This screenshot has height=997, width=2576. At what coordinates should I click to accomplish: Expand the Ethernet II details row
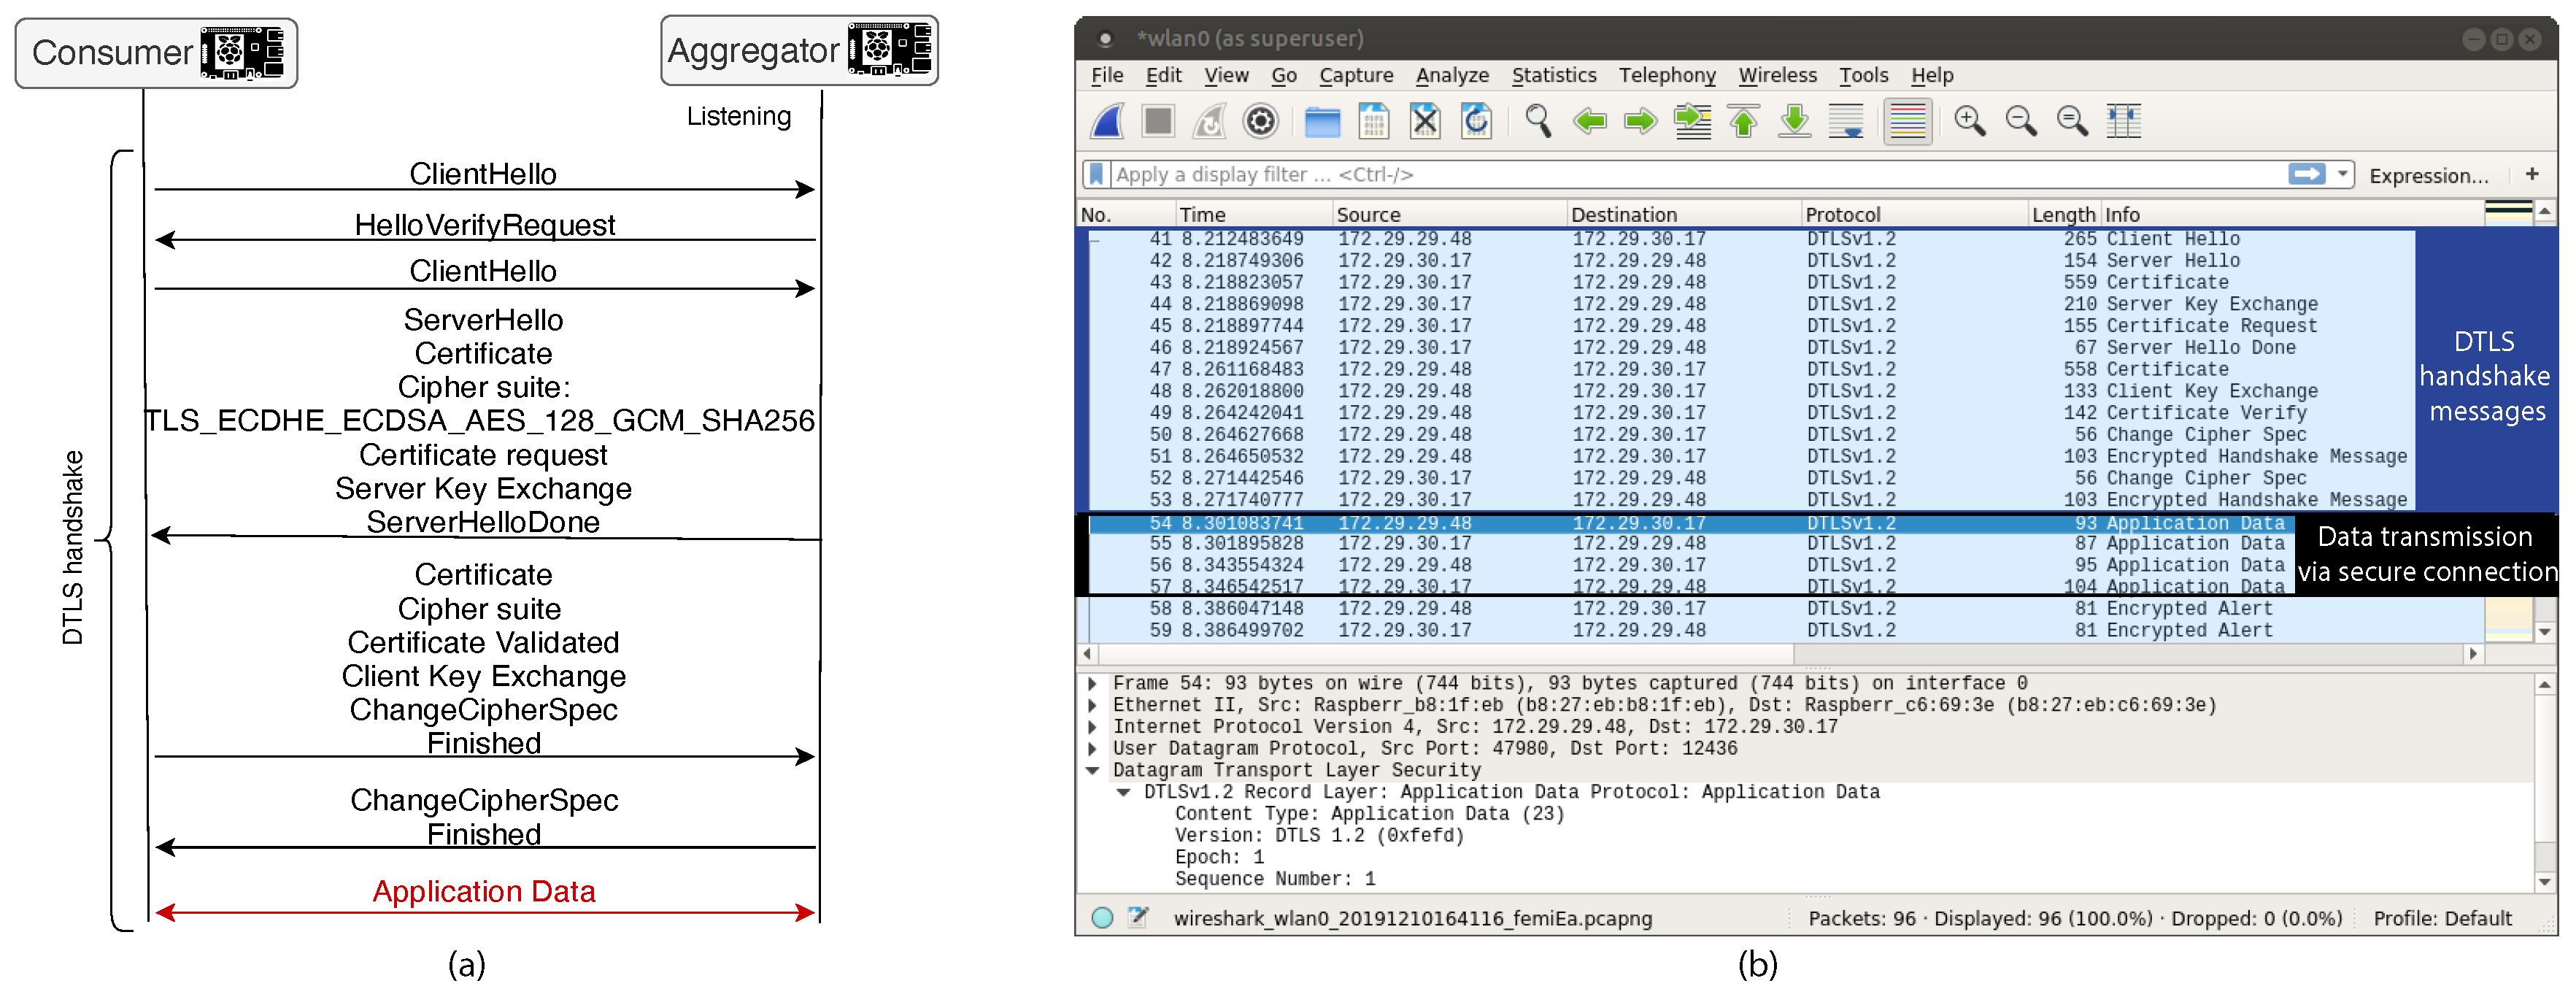tap(1092, 705)
